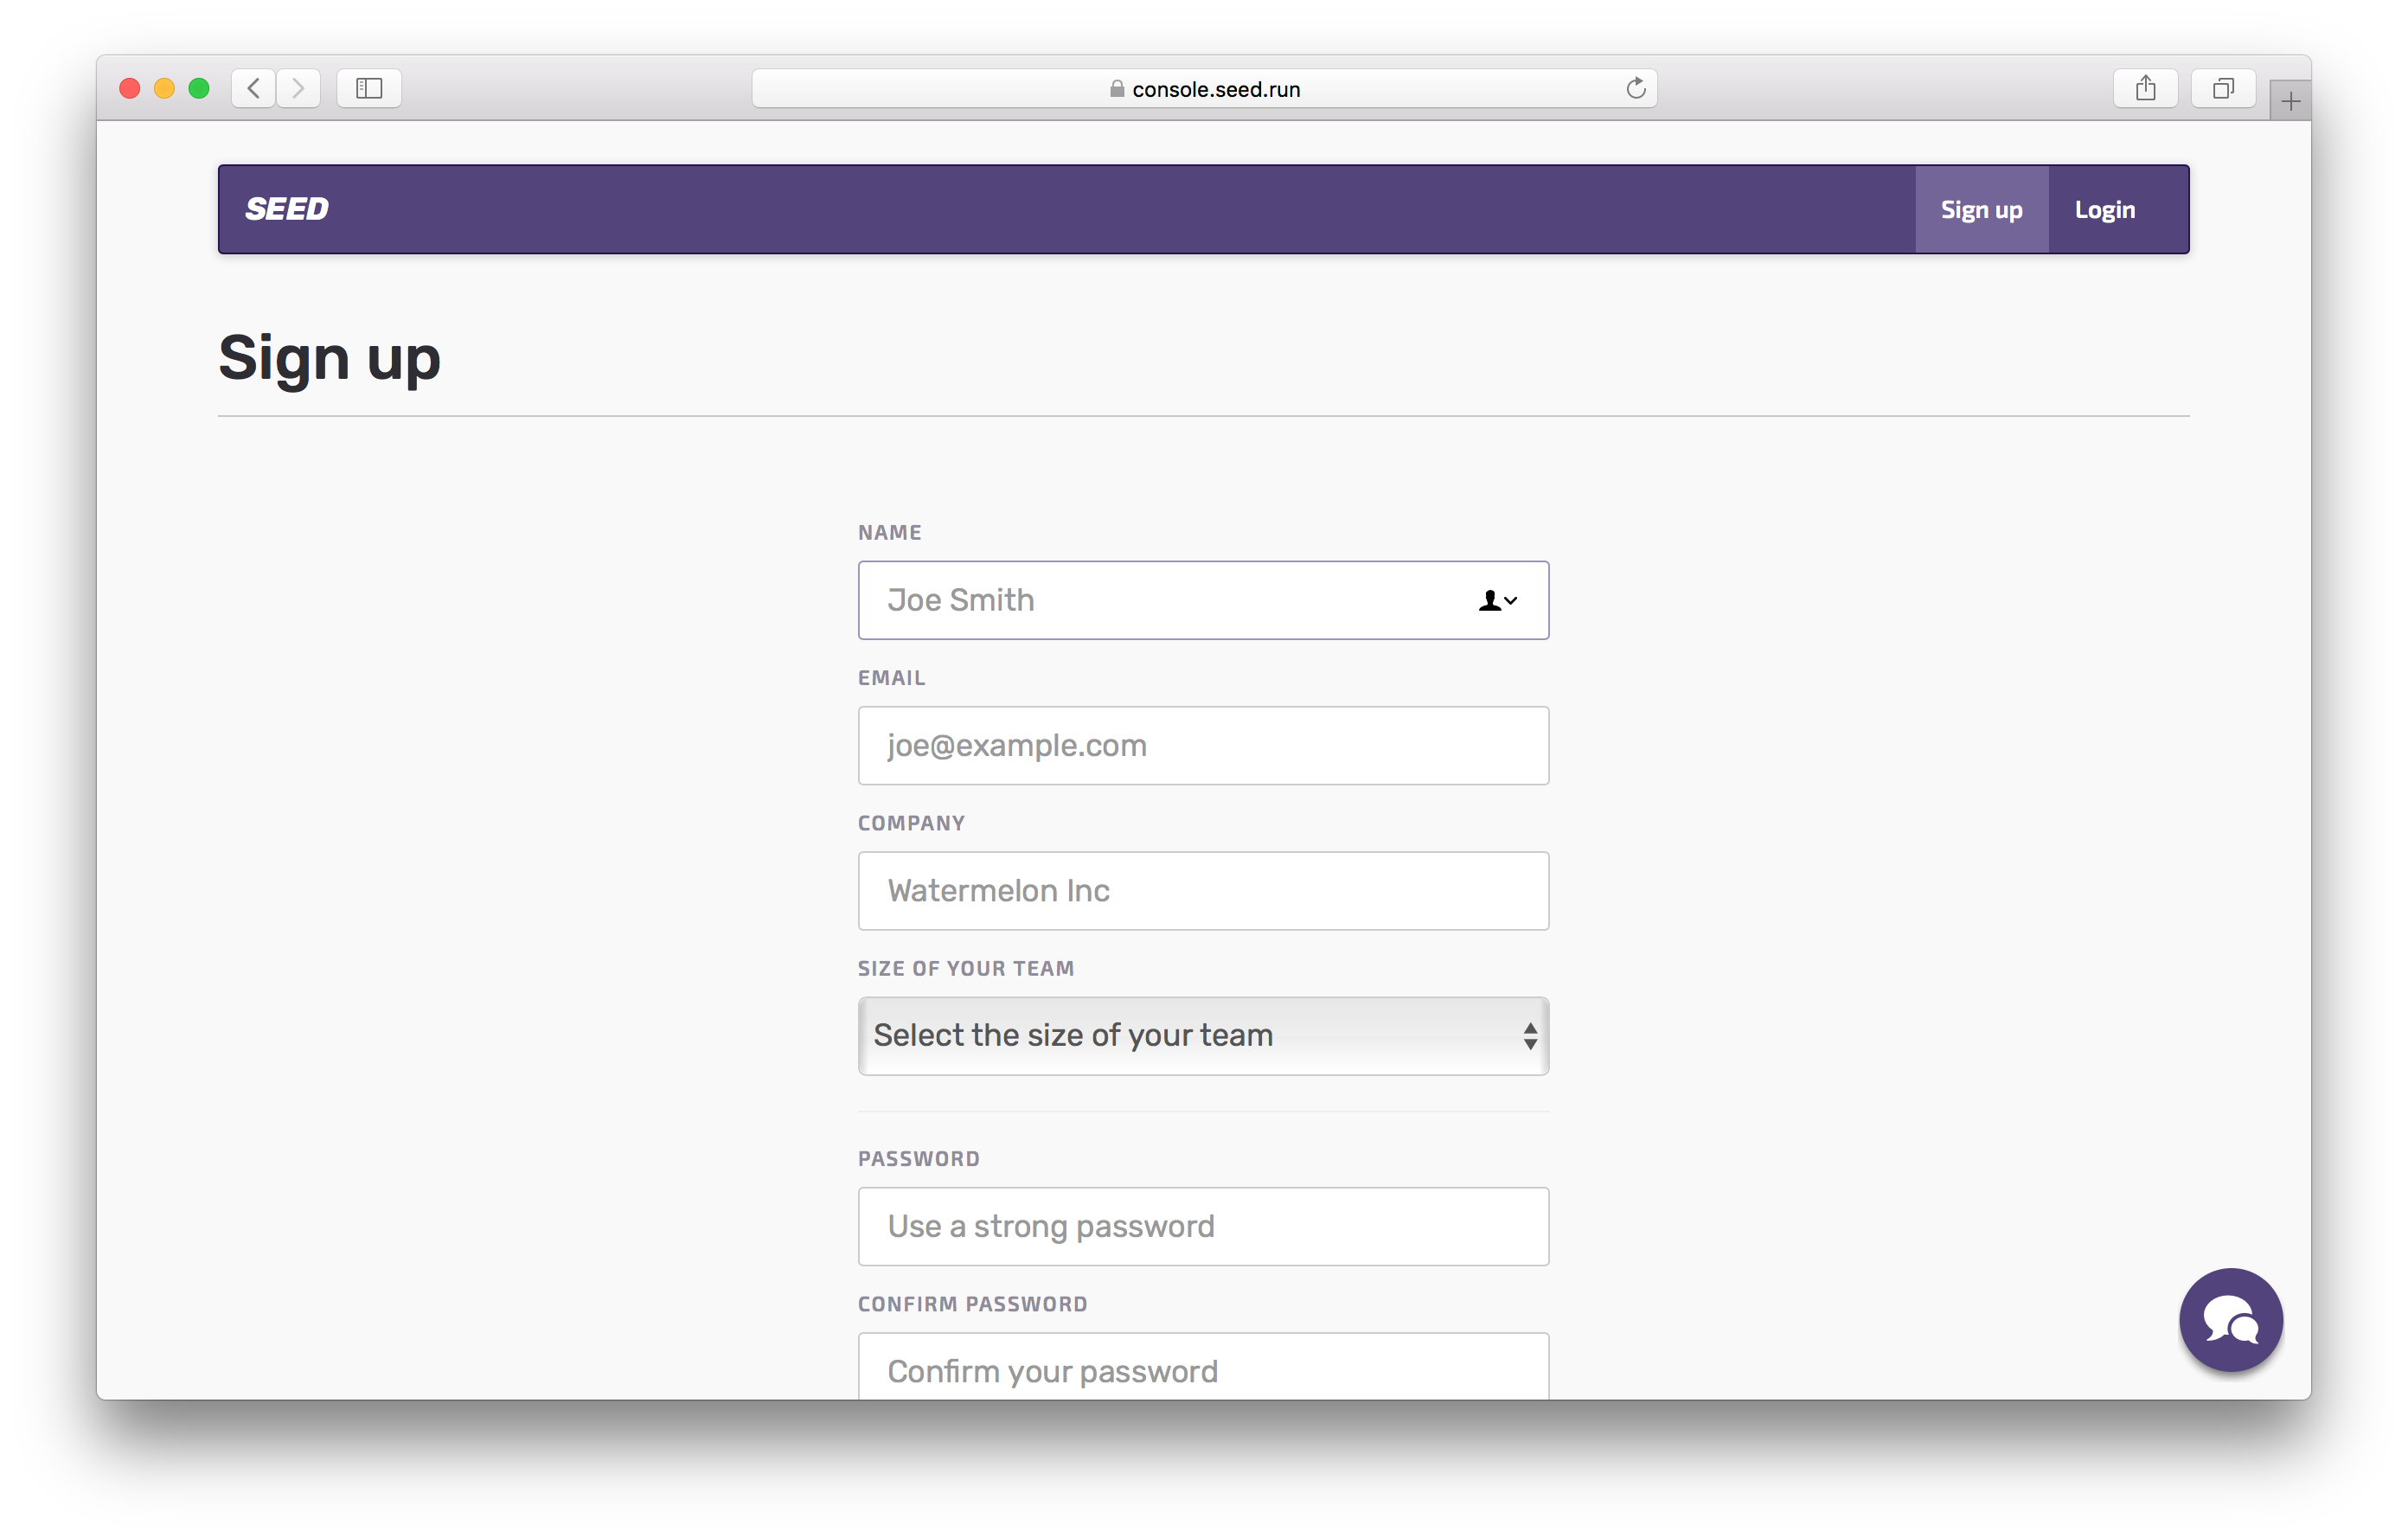Image resolution: width=2408 pixels, height=1538 pixels.
Task: Click the Safari forward arrow button
Action: pos(298,88)
